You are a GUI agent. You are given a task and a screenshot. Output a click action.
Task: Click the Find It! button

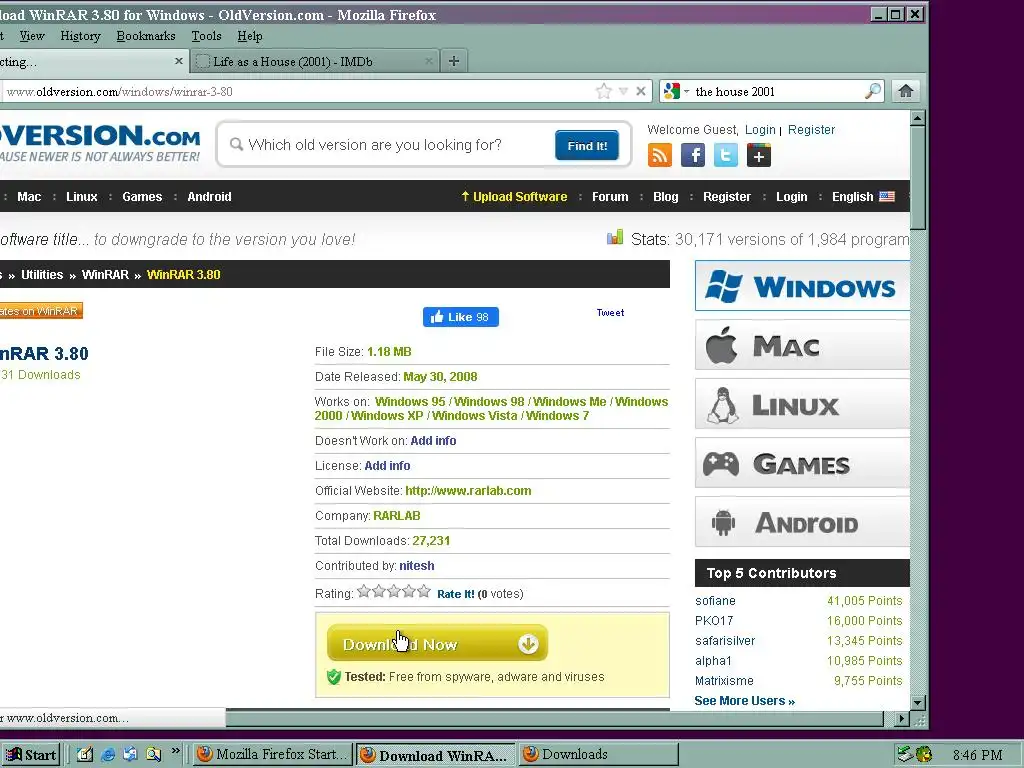tap(586, 145)
